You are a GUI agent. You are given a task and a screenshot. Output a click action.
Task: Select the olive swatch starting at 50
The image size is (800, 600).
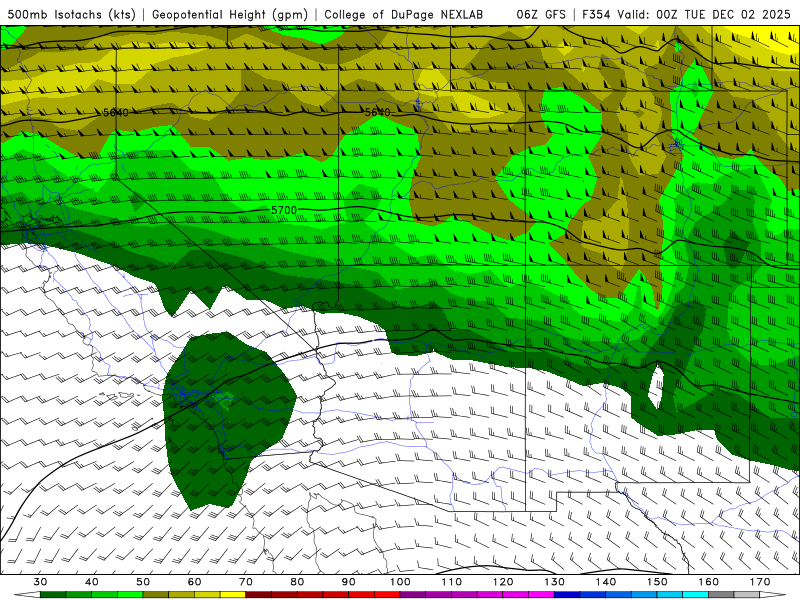[x=156, y=595]
